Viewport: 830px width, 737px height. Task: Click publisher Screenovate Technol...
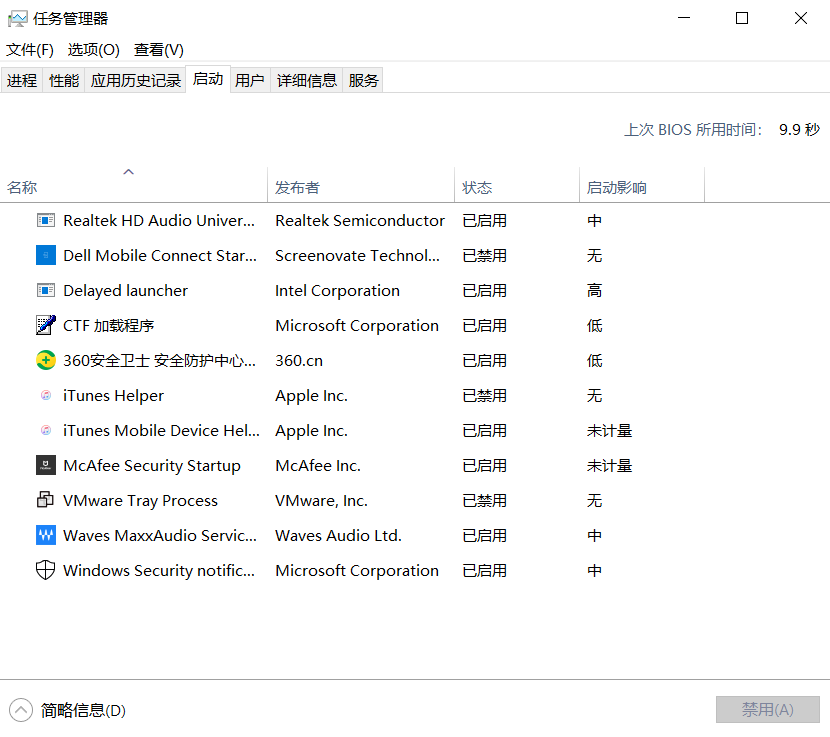coord(357,255)
